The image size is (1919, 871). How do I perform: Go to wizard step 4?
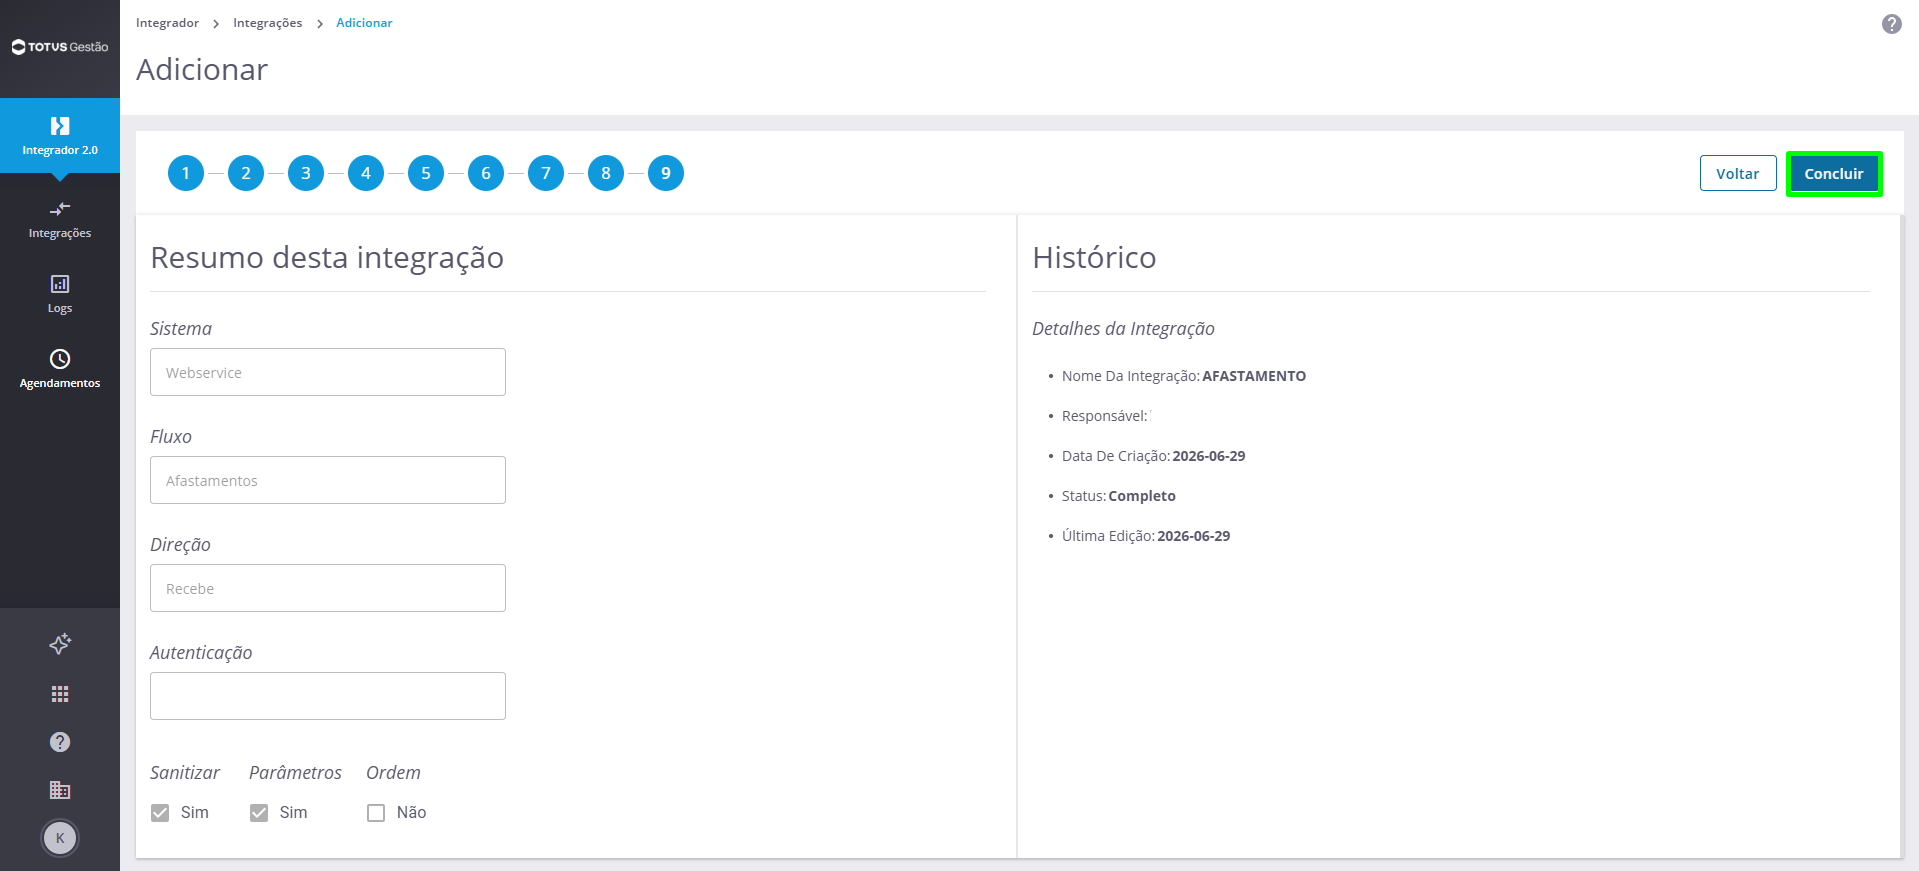pos(366,173)
